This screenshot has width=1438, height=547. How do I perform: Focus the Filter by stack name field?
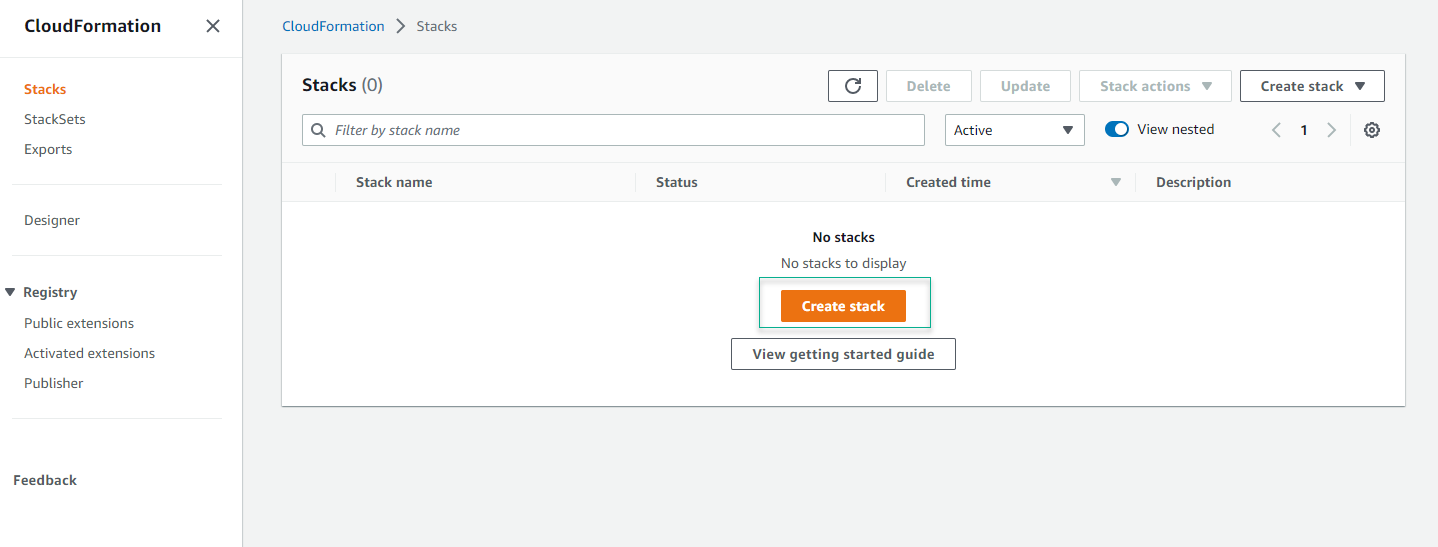tap(613, 130)
